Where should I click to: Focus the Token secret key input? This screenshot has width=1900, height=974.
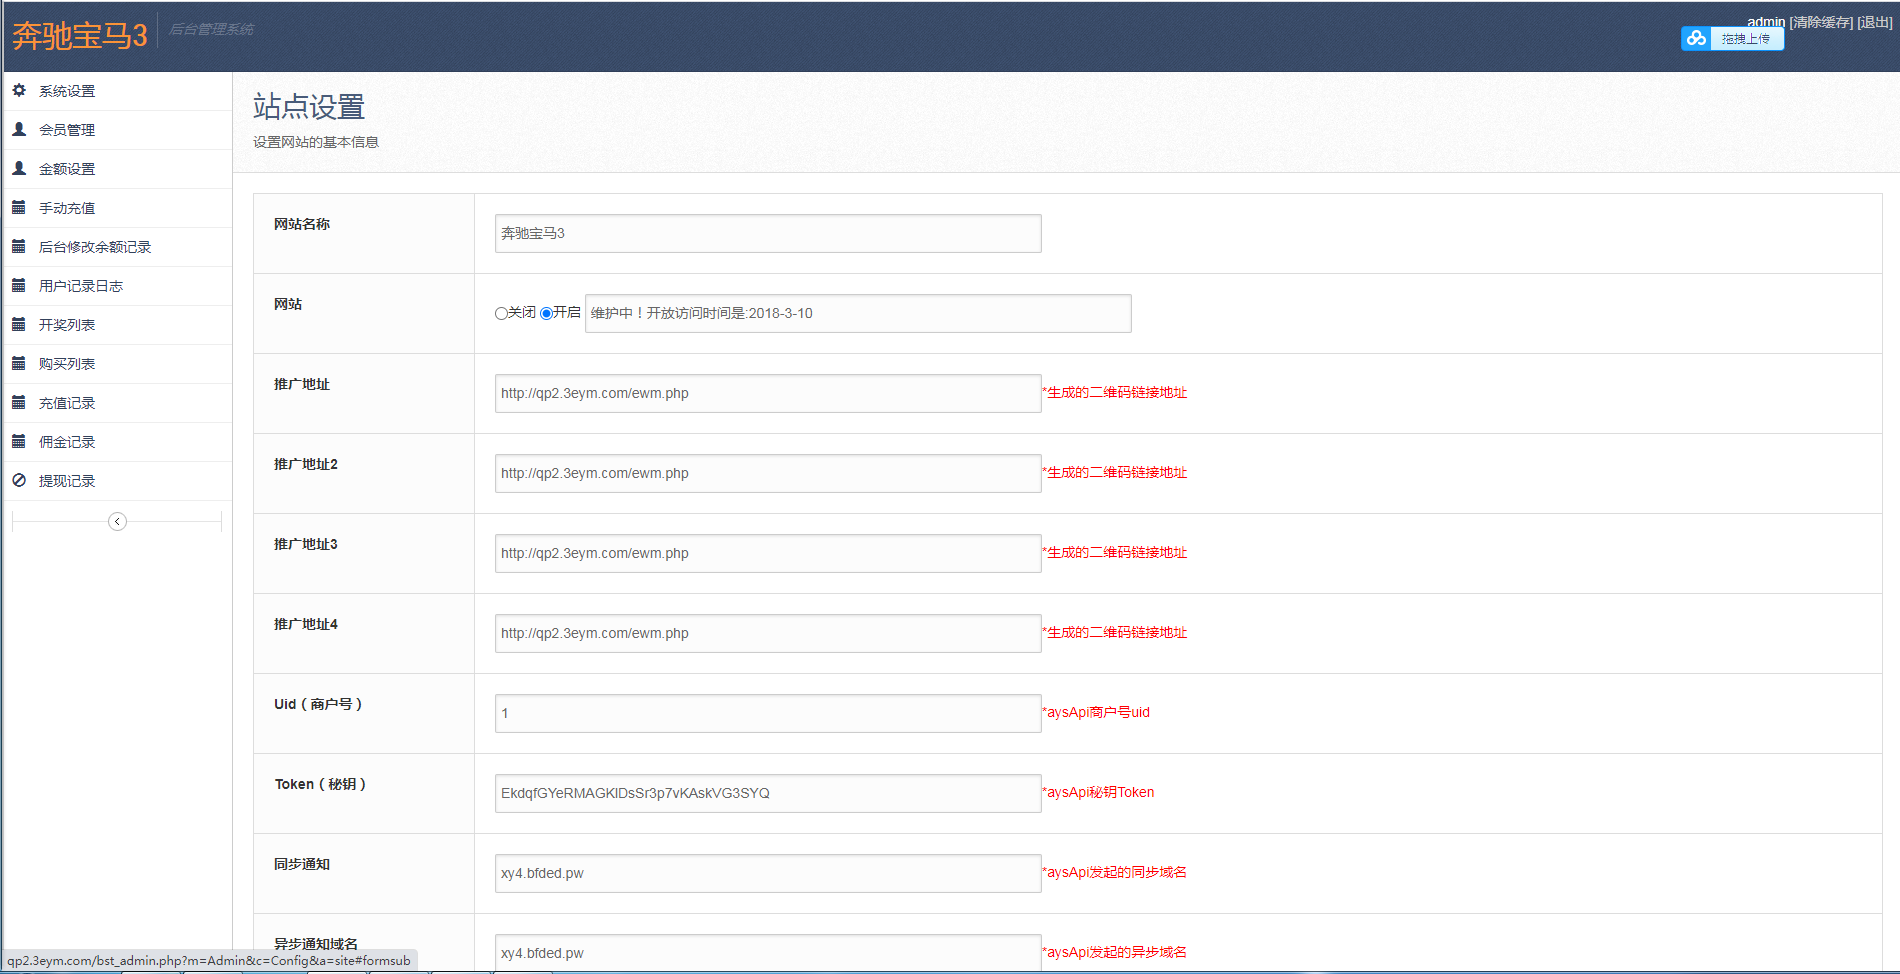pyautogui.click(x=767, y=793)
